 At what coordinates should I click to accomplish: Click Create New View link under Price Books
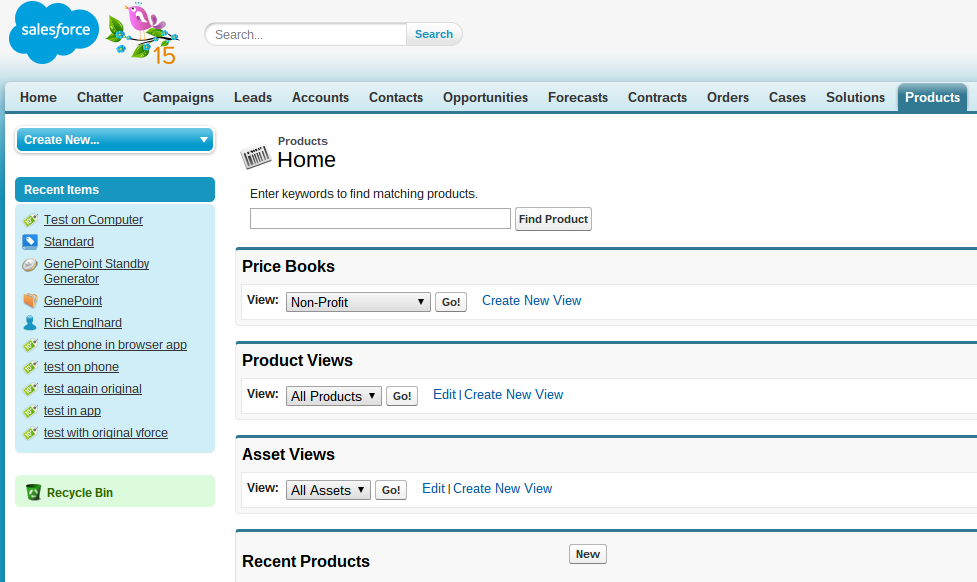tap(531, 301)
